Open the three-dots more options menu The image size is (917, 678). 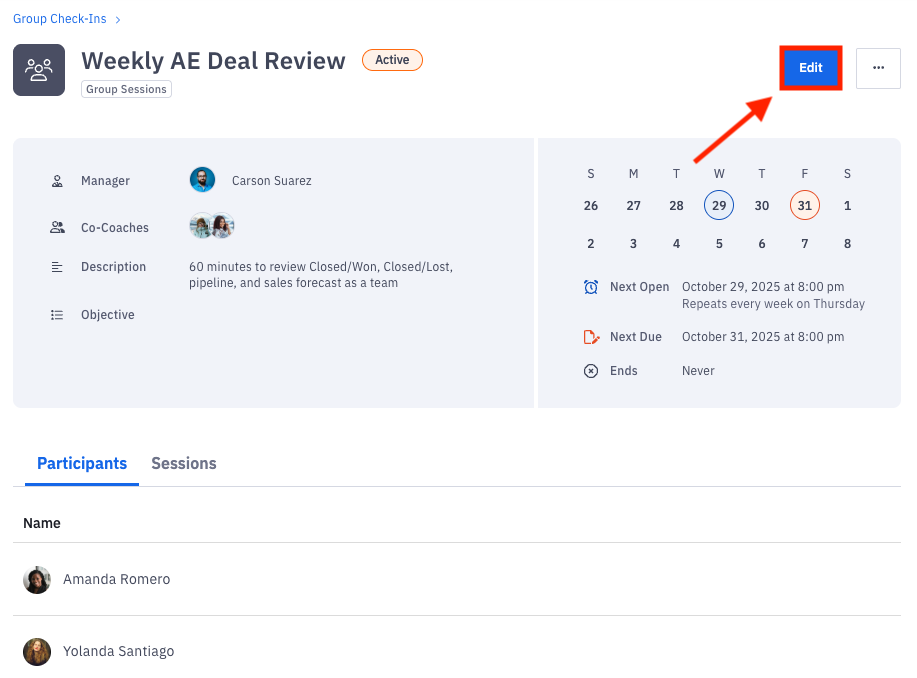pyautogui.click(x=878, y=68)
